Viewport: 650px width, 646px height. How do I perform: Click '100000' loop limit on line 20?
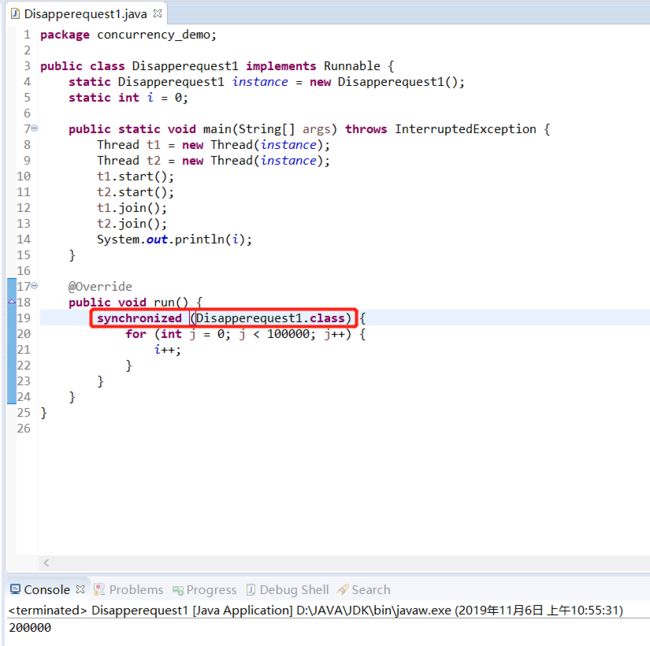[288, 334]
